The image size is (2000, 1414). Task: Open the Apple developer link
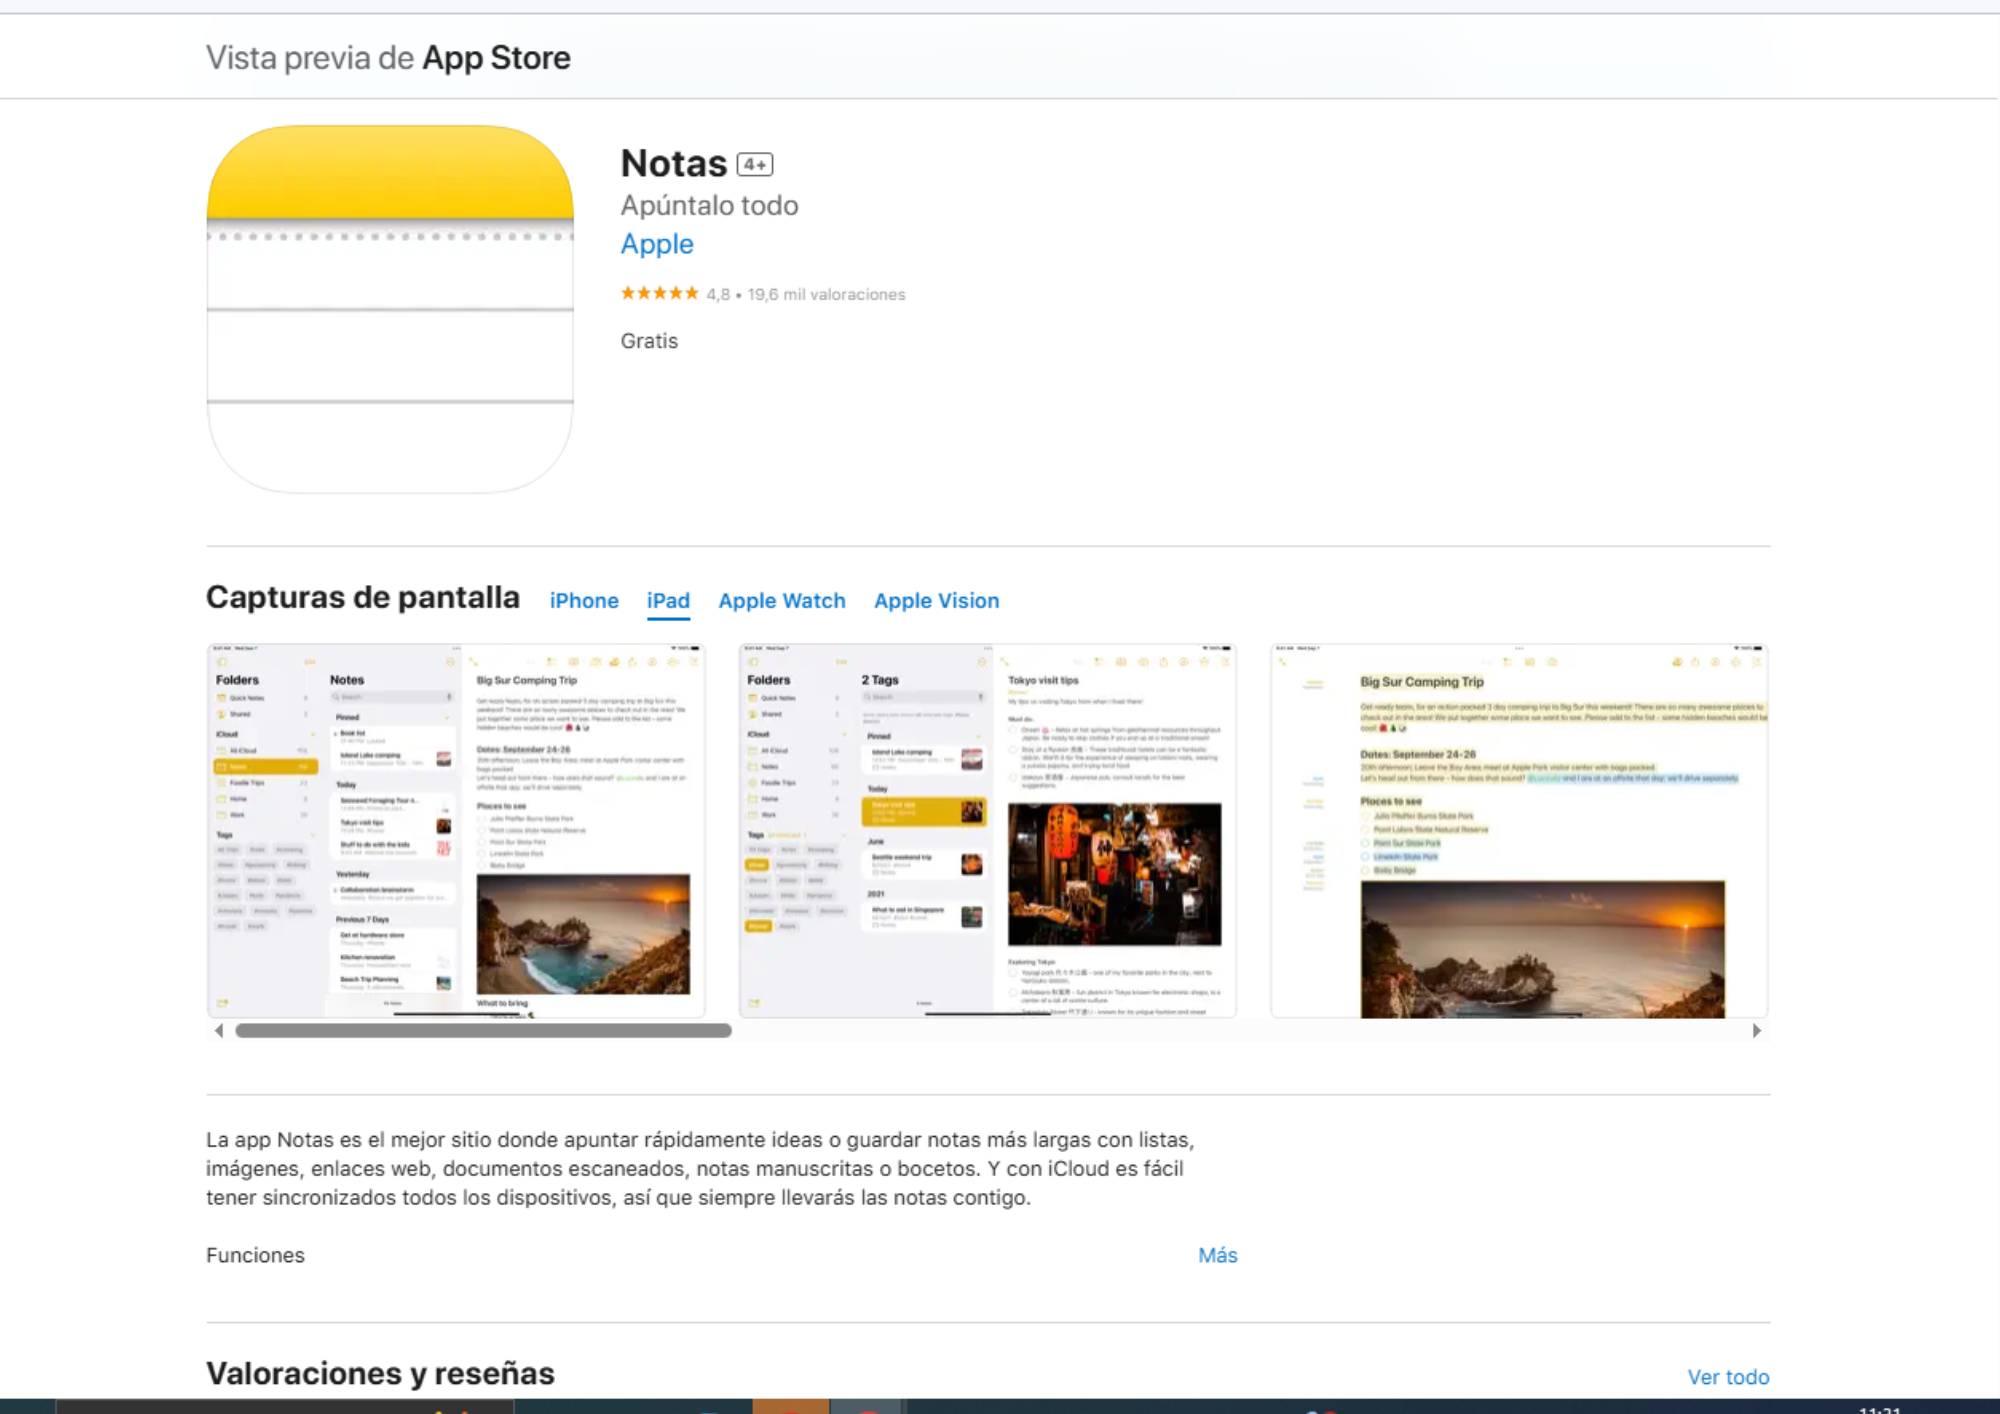pos(657,244)
